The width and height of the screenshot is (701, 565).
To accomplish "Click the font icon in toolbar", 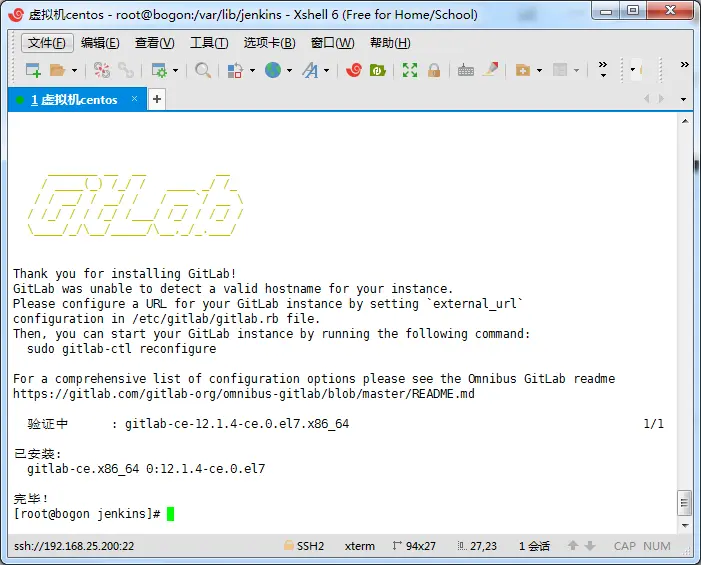I will 310,70.
